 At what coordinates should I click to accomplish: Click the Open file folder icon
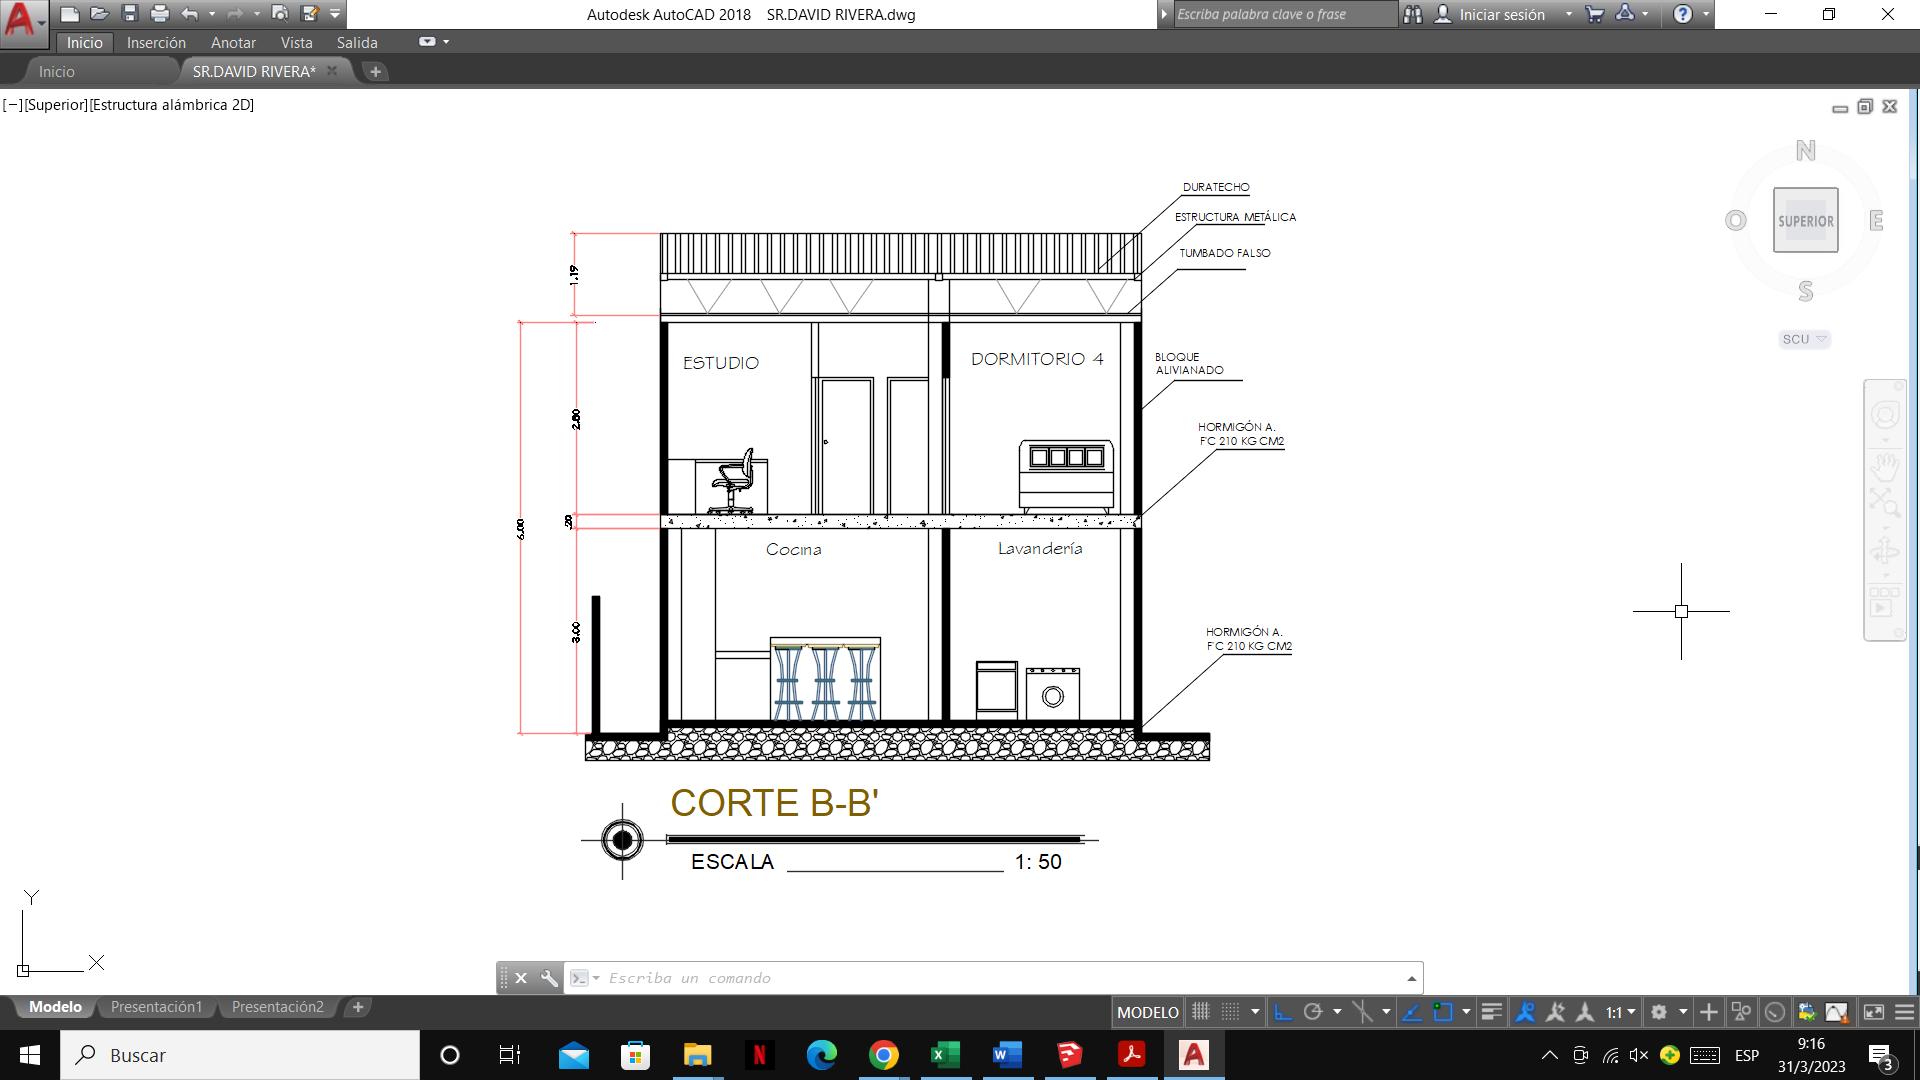coord(99,14)
